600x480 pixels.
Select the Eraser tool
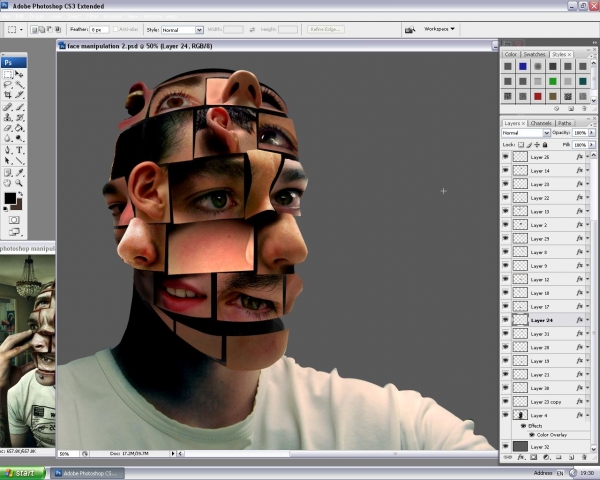pyautogui.click(x=8, y=128)
